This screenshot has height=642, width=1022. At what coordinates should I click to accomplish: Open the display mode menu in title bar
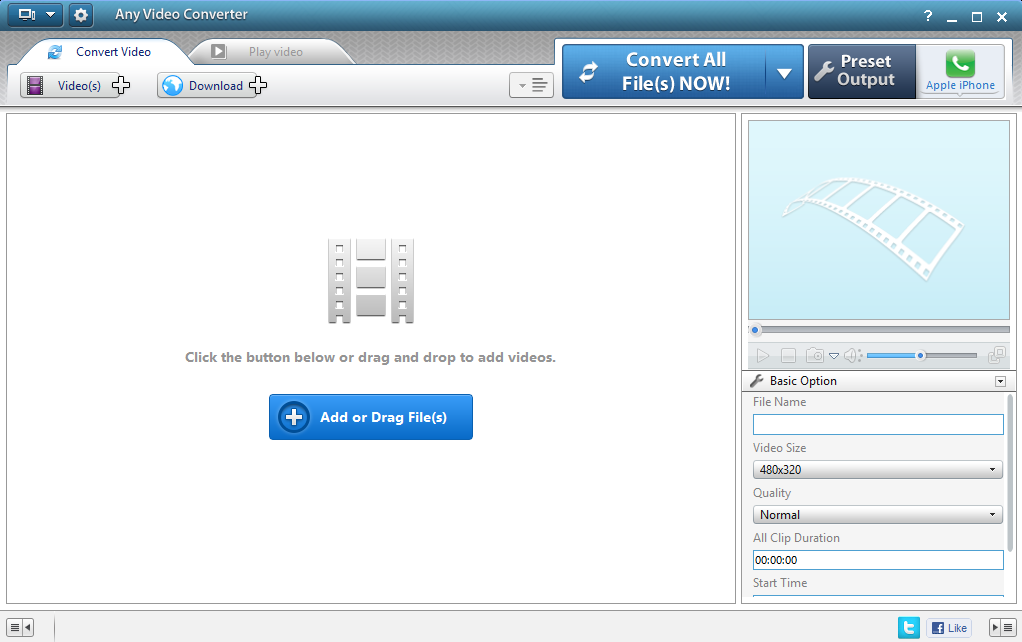(35, 14)
